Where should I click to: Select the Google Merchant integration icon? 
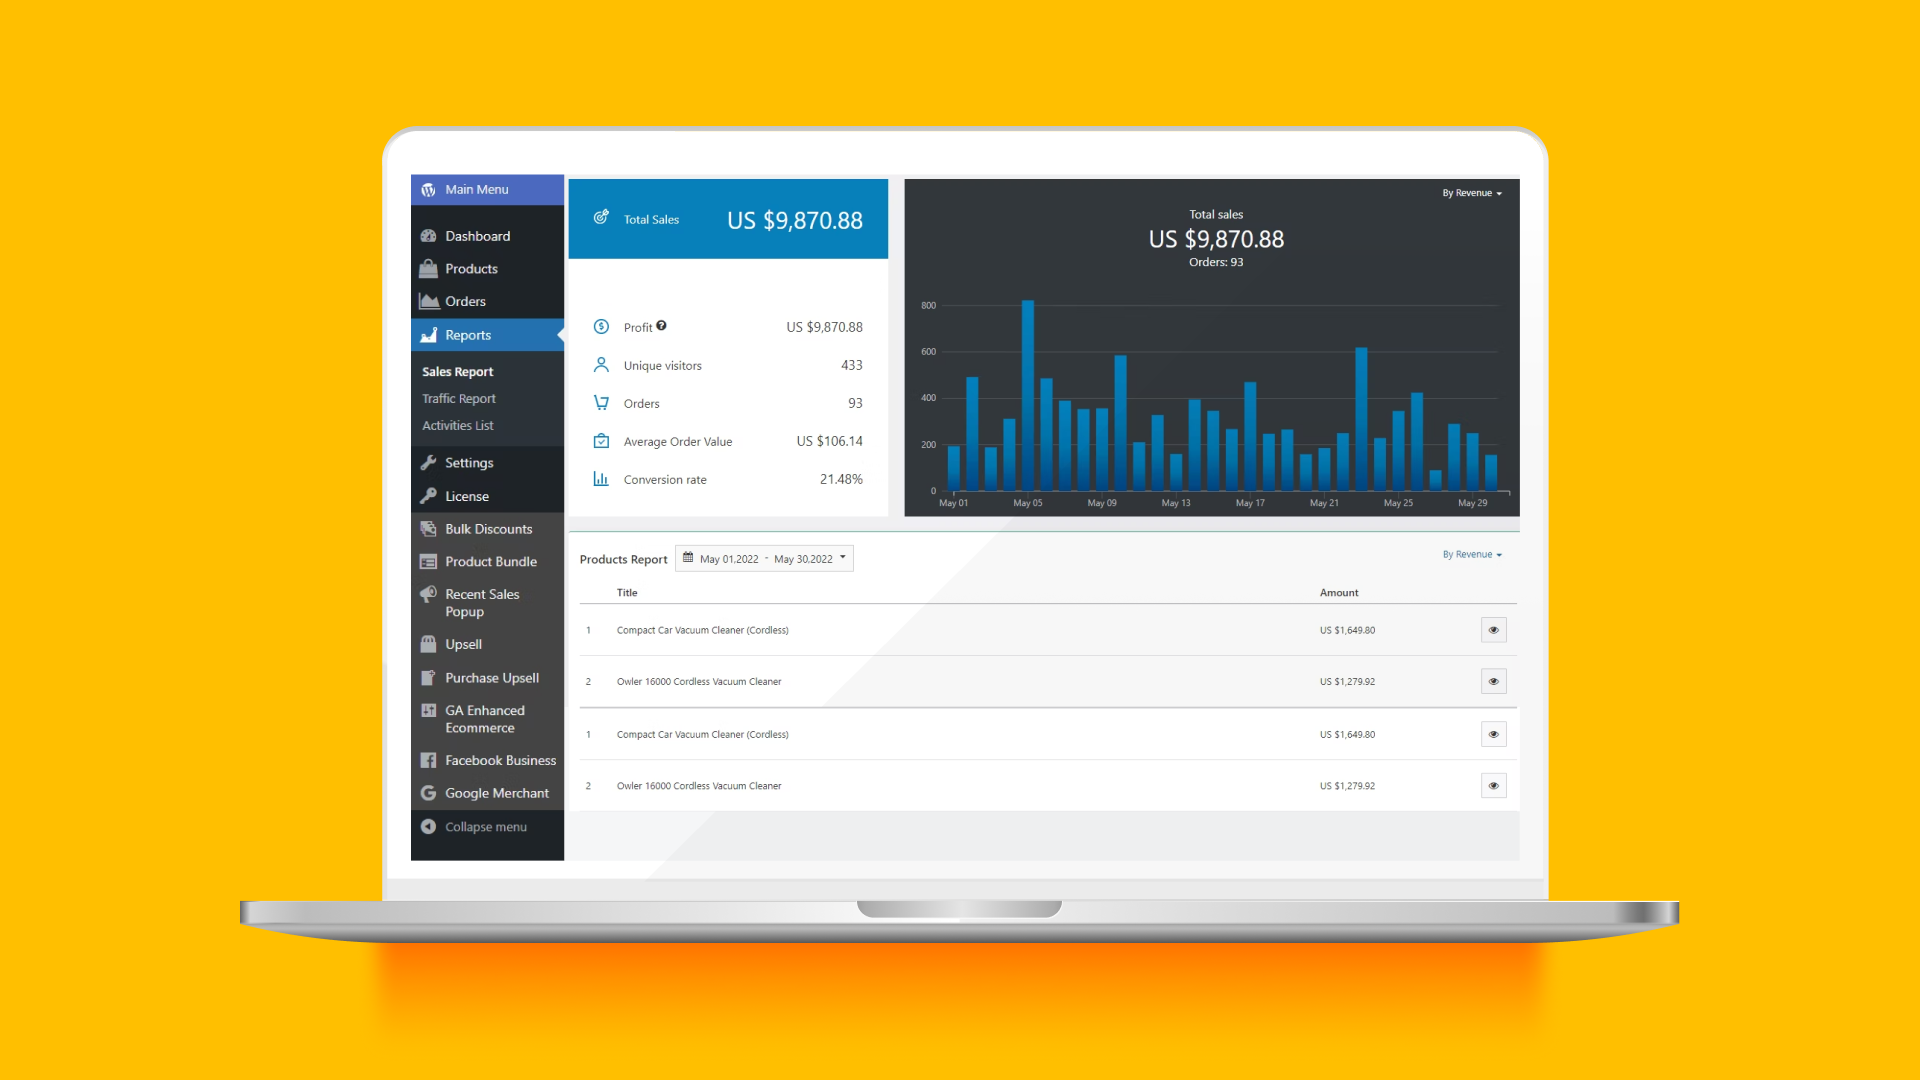(x=429, y=793)
